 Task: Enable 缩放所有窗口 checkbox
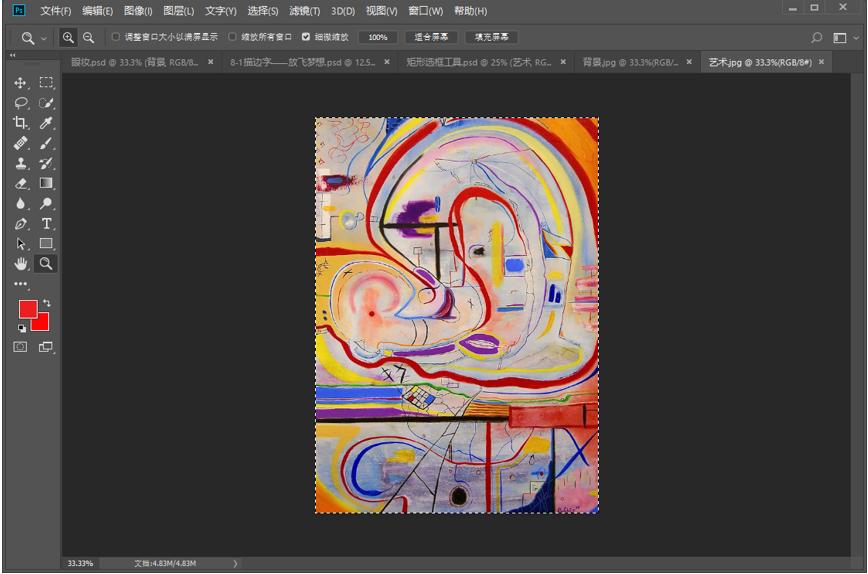(x=232, y=37)
